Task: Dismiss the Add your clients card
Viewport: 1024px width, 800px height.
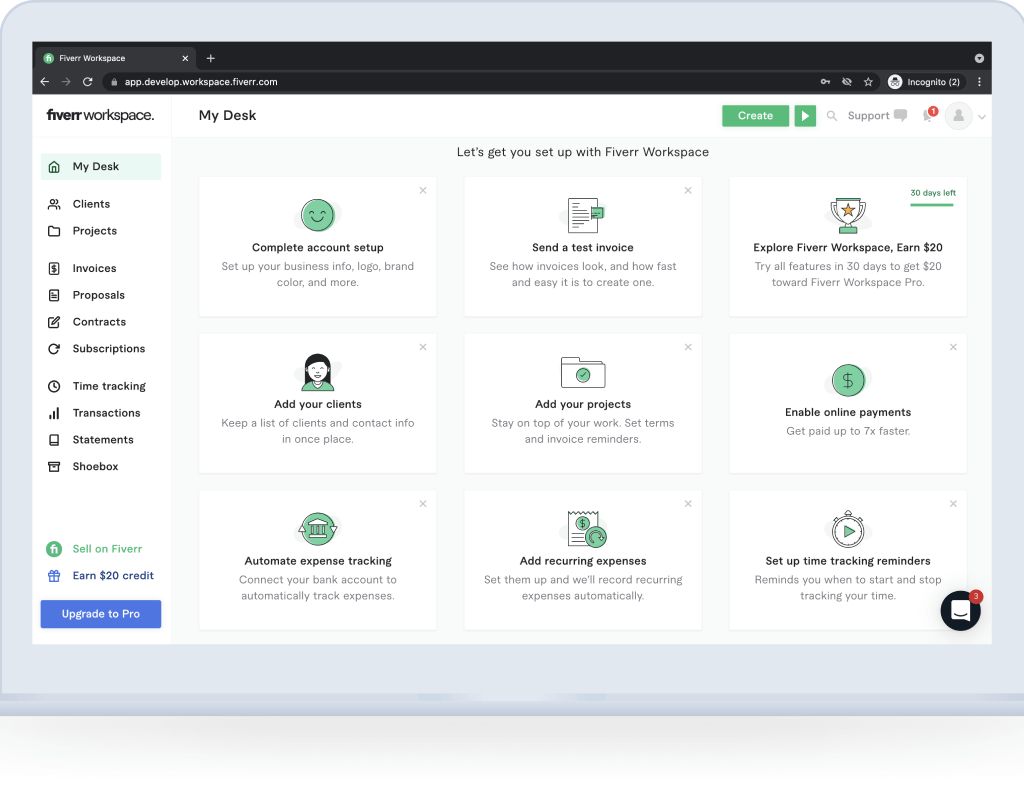Action: [423, 347]
